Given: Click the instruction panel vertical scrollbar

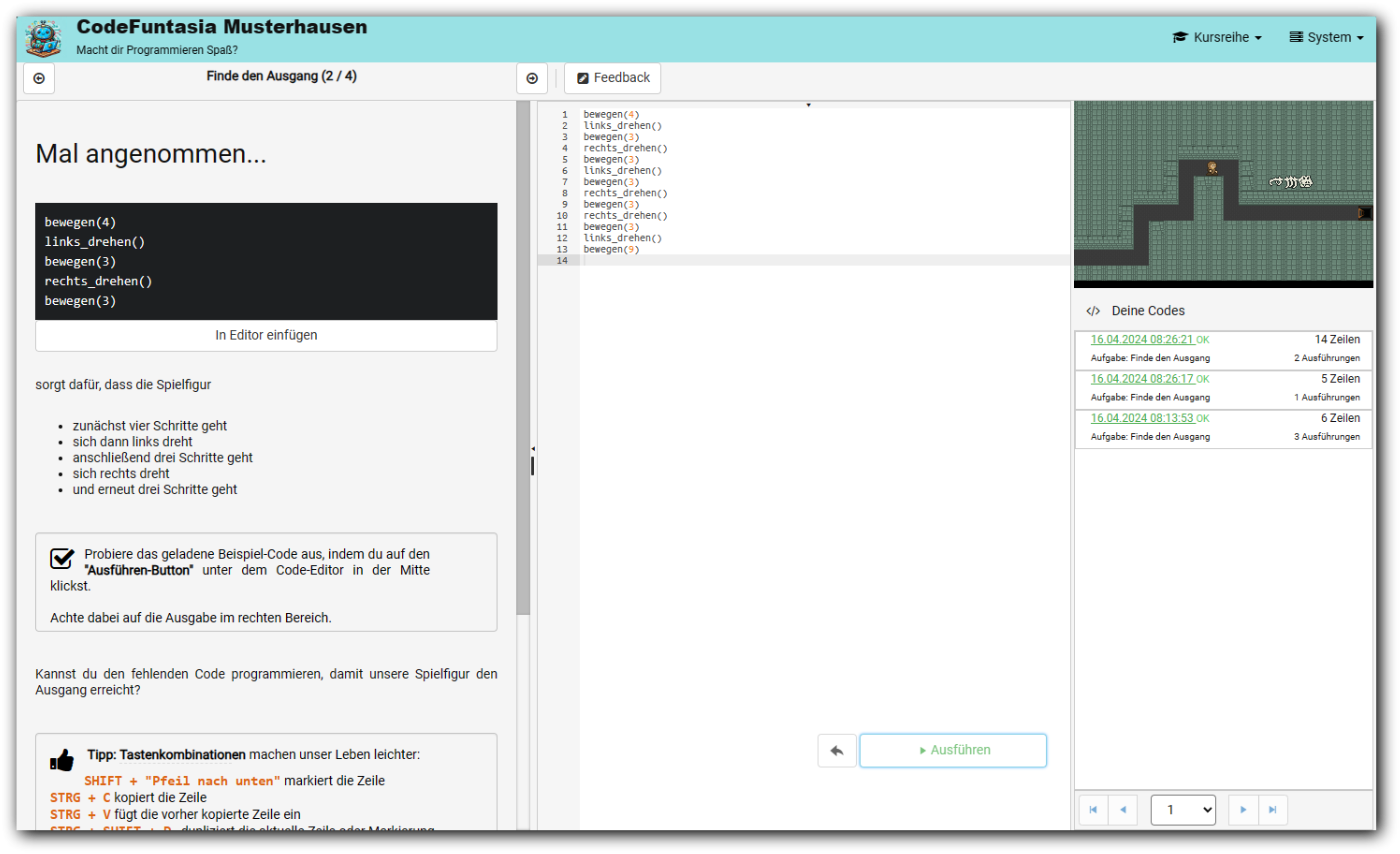Looking at the screenshot, I should (x=523, y=360).
